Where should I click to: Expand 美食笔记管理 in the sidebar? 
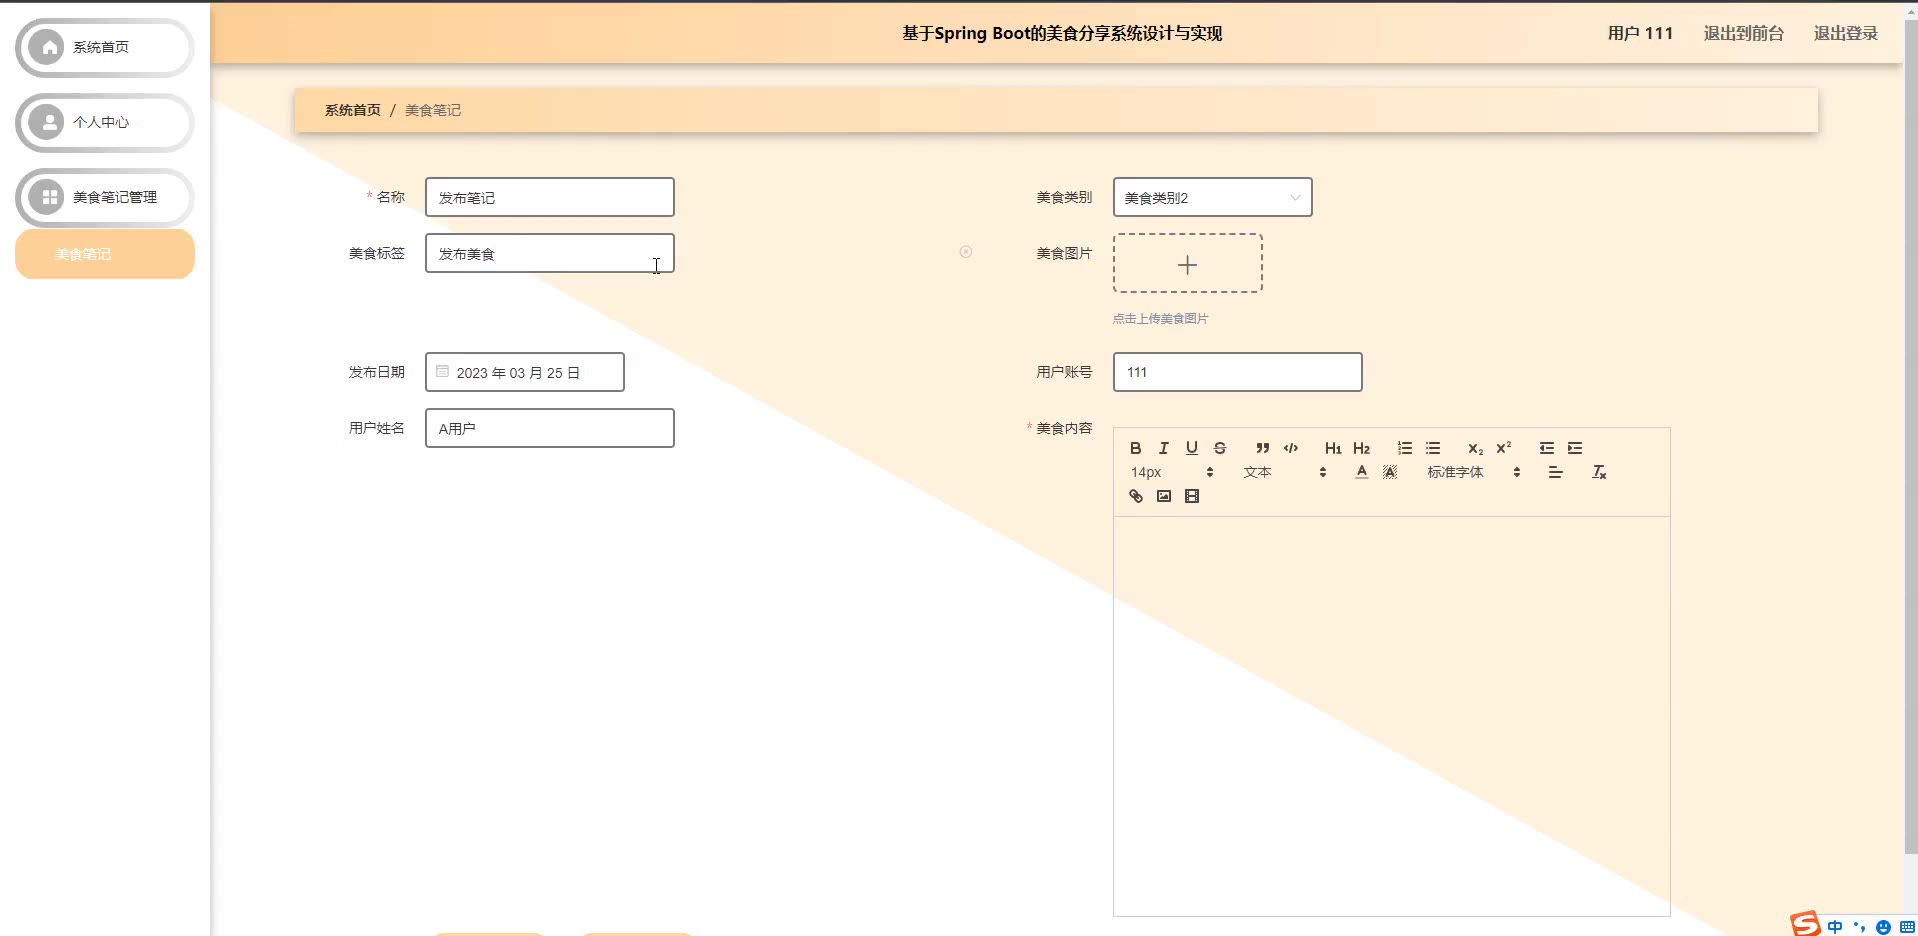click(104, 197)
